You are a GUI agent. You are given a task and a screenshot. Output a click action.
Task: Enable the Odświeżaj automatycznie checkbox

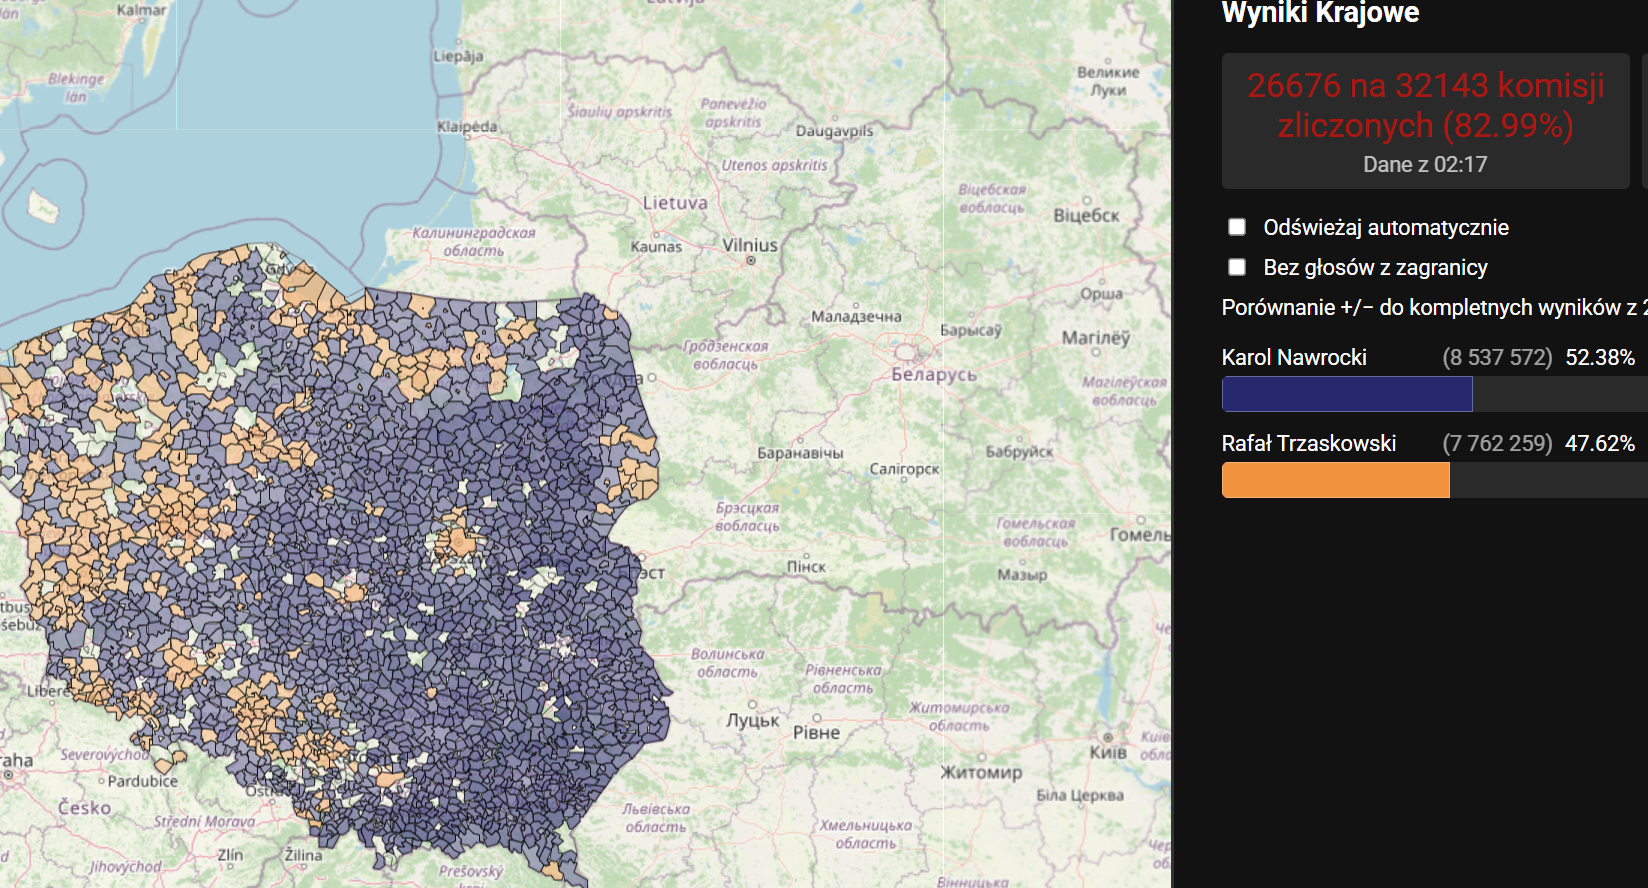click(1237, 227)
